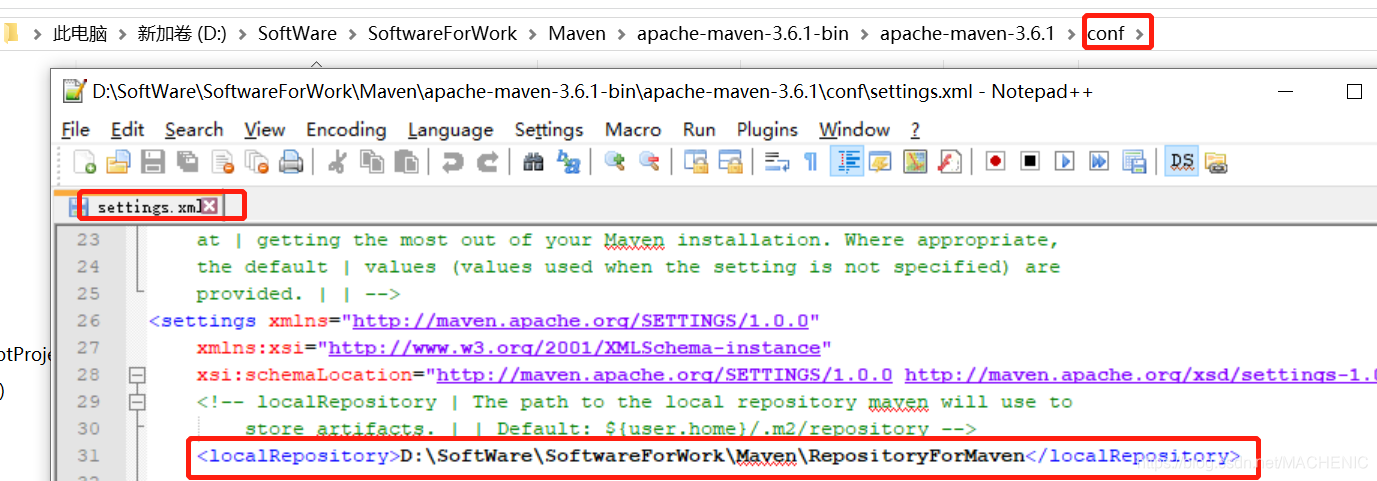The height and width of the screenshot is (481, 1377).
Task: Save the file with the floppy disk icon
Action: pyautogui.click(x=152, y=162)
